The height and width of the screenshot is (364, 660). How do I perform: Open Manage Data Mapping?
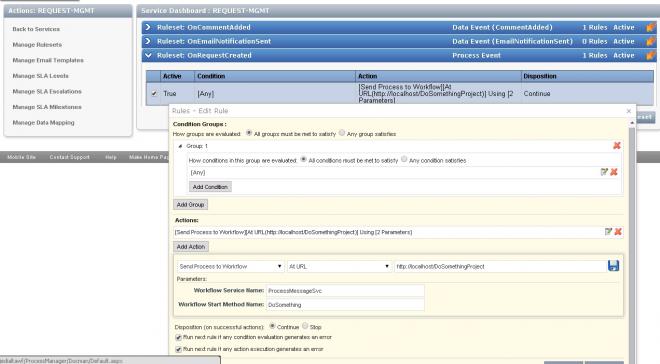(x=43, y=122)
